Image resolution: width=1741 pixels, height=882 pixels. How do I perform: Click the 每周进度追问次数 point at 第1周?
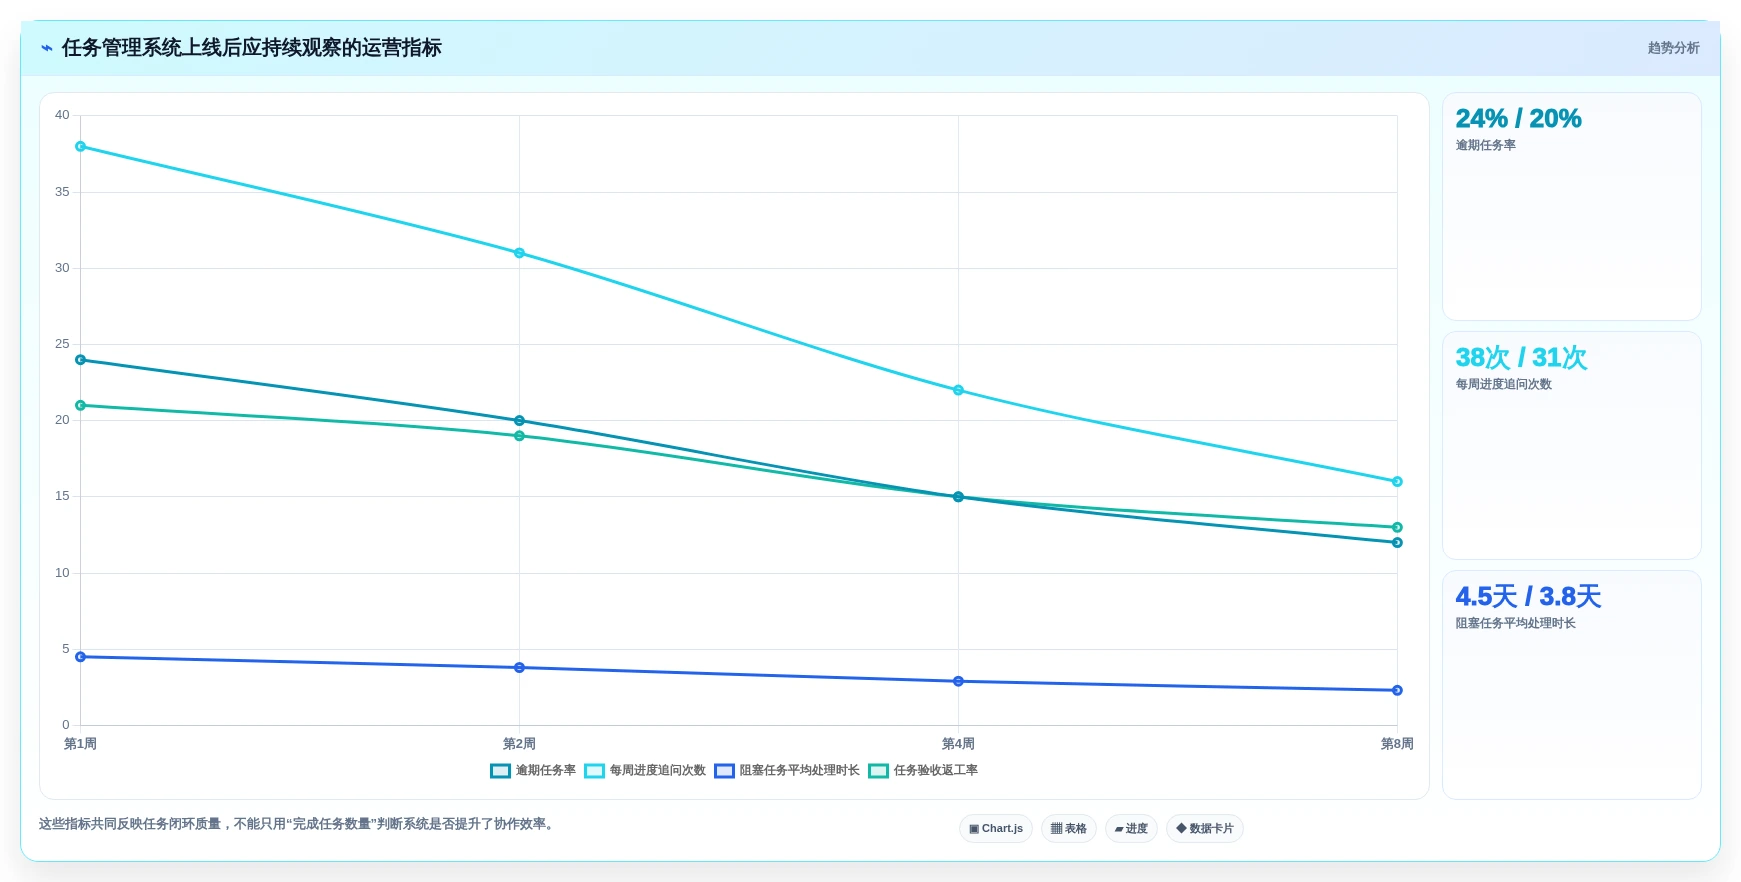click(x=80, y=147)
